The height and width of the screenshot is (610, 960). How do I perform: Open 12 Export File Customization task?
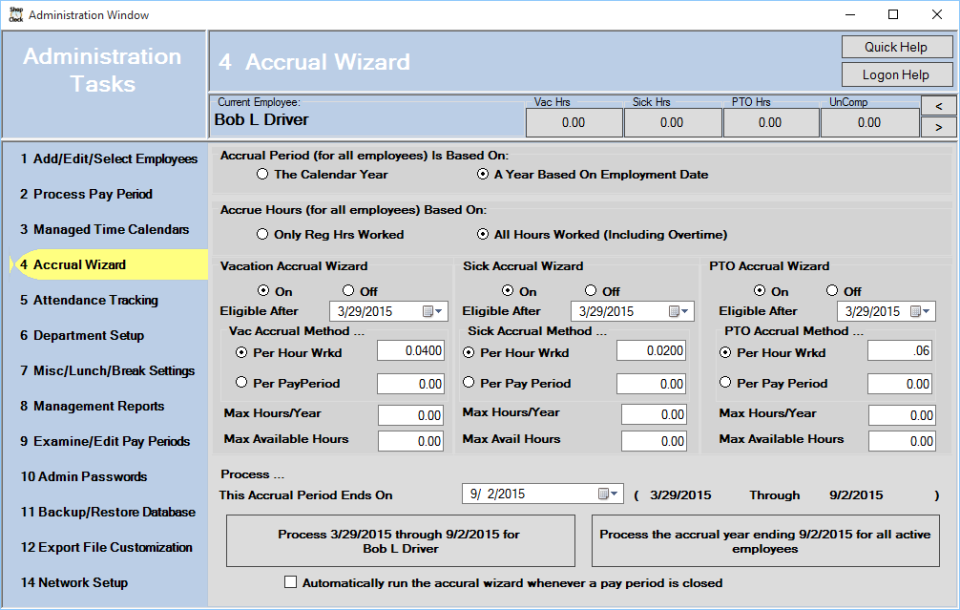tap(107, 548)
